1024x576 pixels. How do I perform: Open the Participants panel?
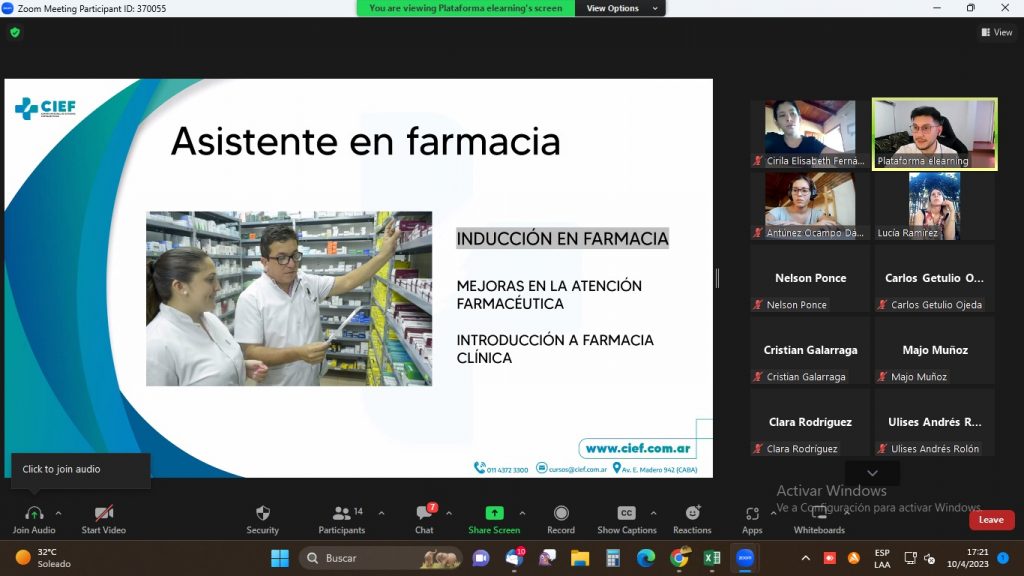[342, 519]
